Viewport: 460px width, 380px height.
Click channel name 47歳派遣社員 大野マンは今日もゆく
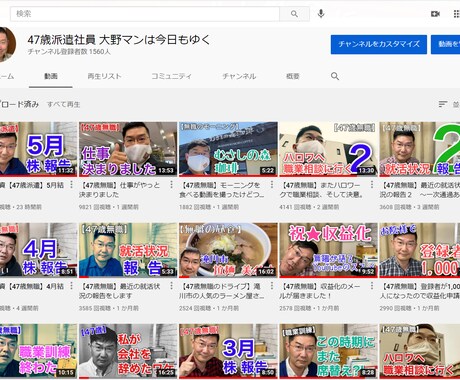[x=119, y=40]
